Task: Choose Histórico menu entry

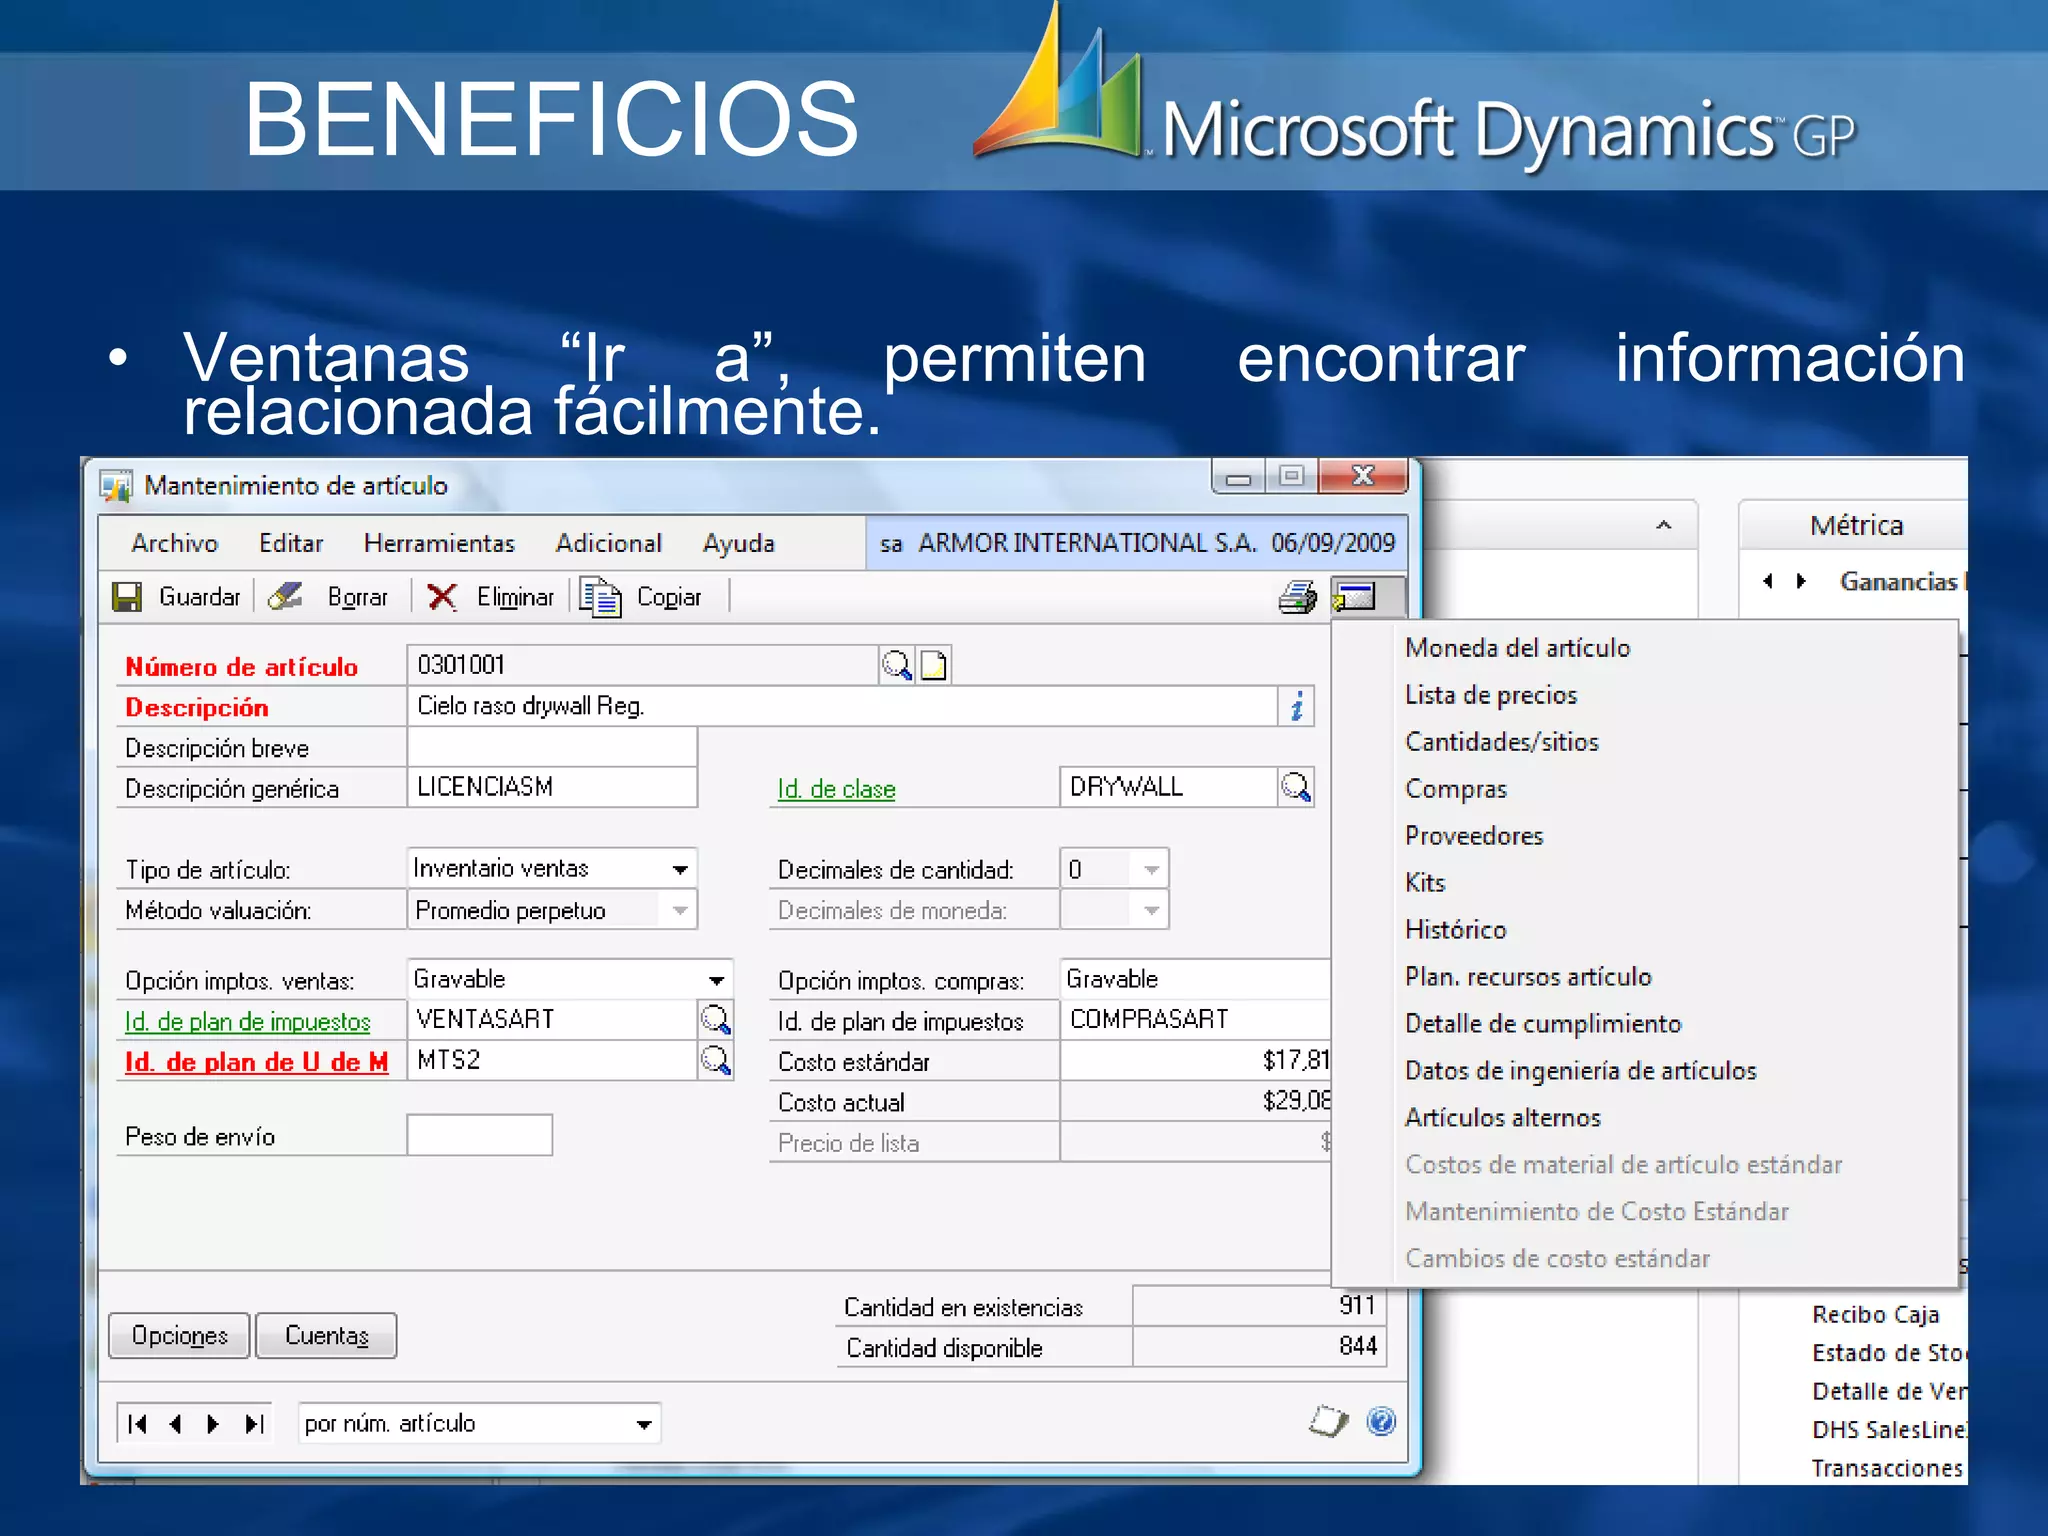Action: tap(1455, 930)
